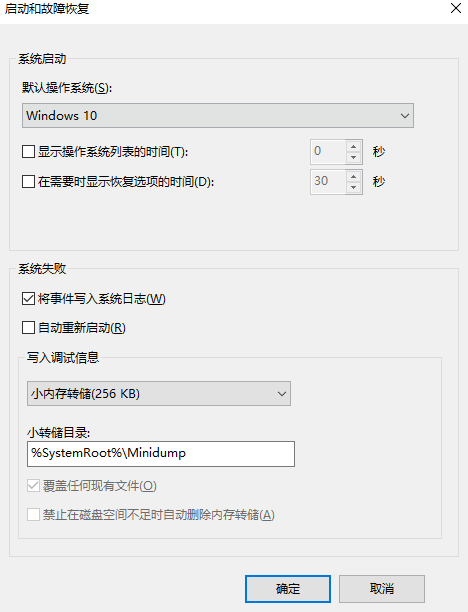Decrease OS list display time spinner down arrow
The width and height of the screenshot is (468, 612).
pyautogui.click(x=354, y=157)
